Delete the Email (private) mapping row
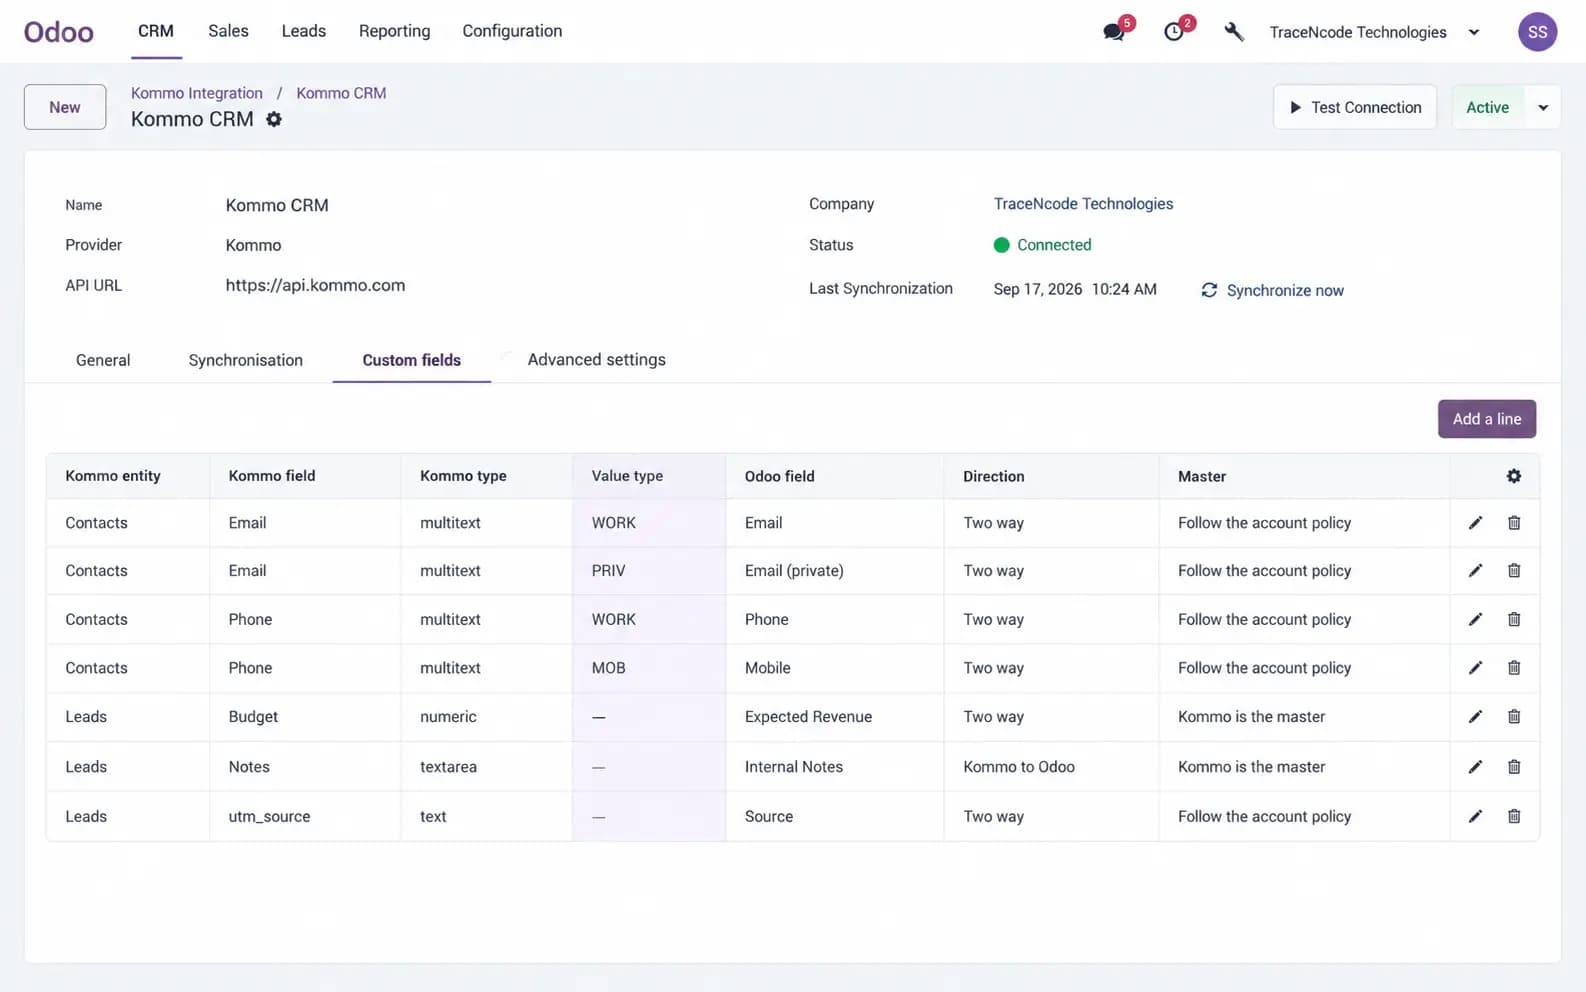The height and width of the screenshot is (992, 1586). (x=1514, y=571)
